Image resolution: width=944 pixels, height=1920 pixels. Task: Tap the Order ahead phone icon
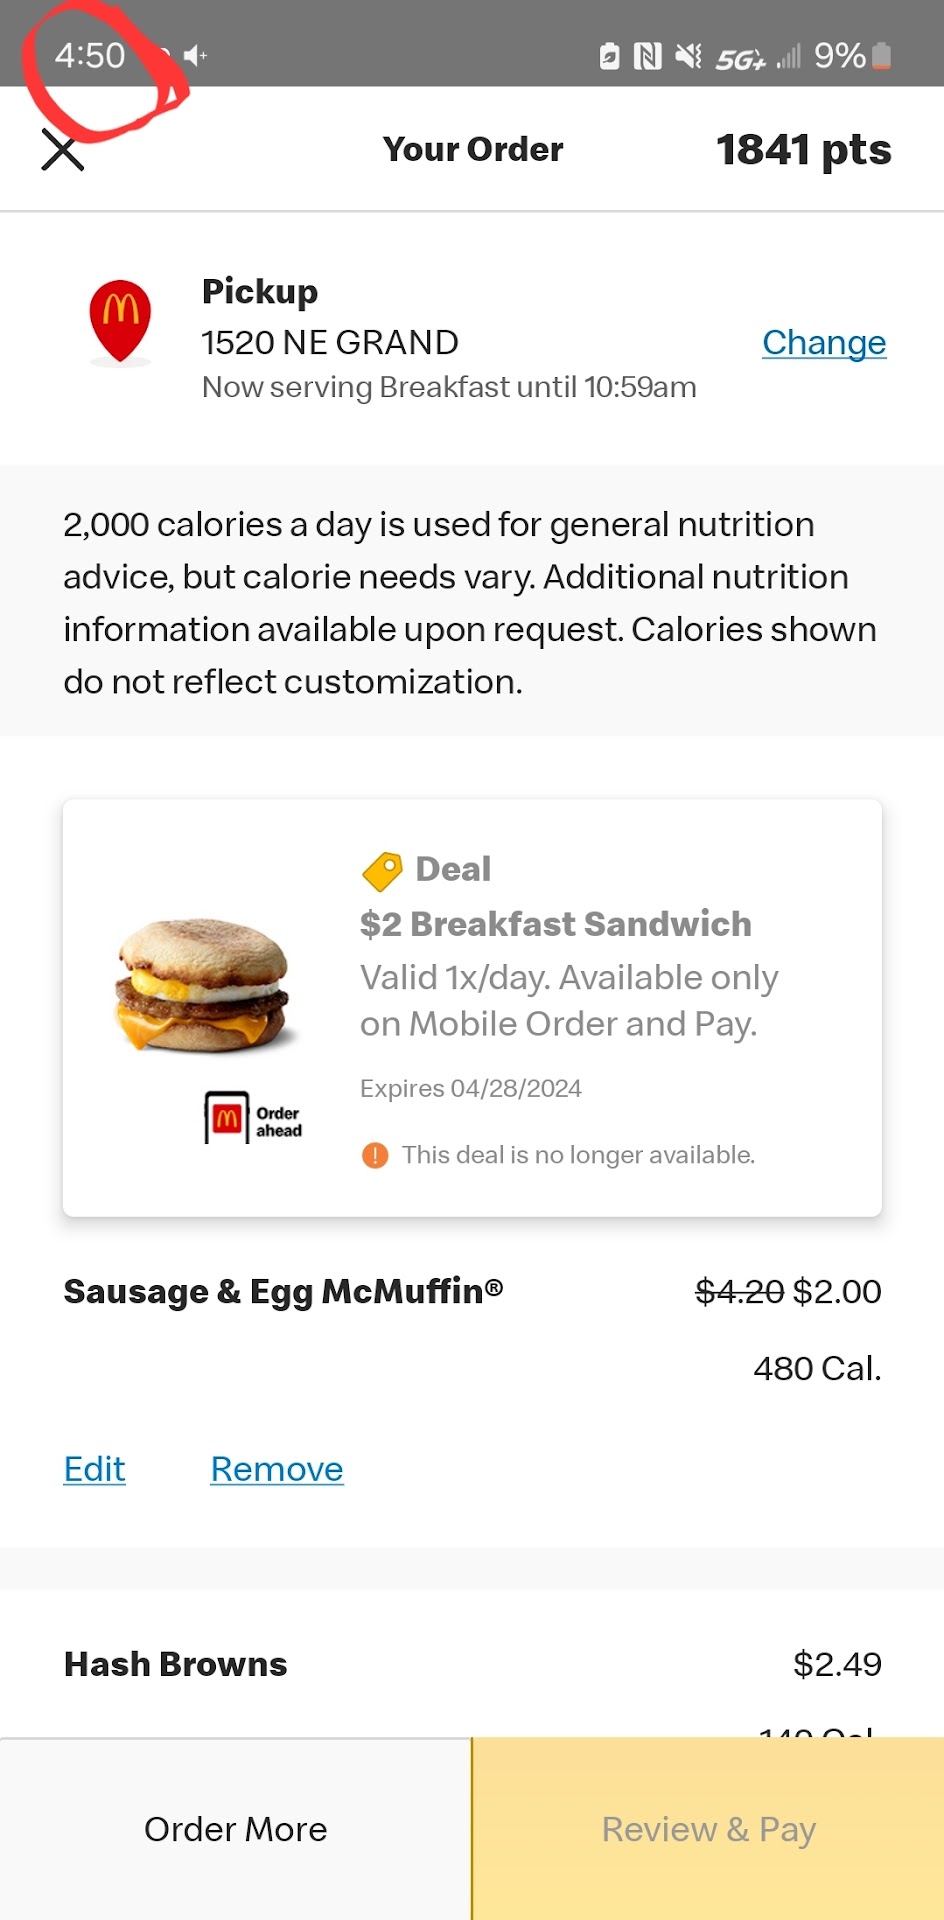(x=227, y=1117)
